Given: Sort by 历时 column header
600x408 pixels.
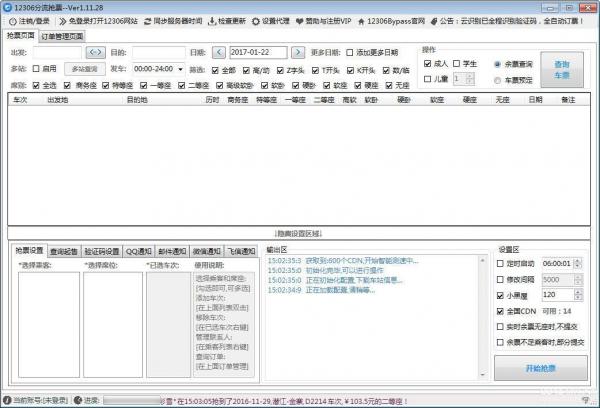Looking at the screenshot, I should click(x=212, y=100).
